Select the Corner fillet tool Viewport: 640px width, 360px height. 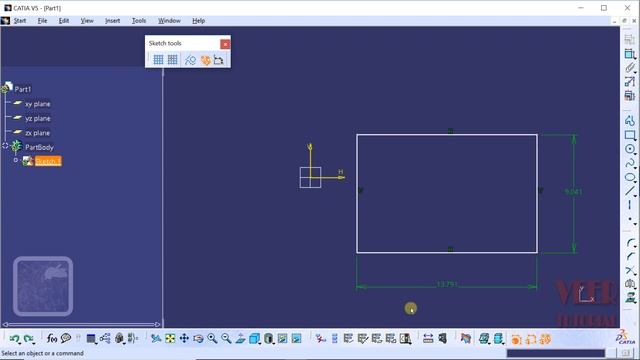click(630, 243)
